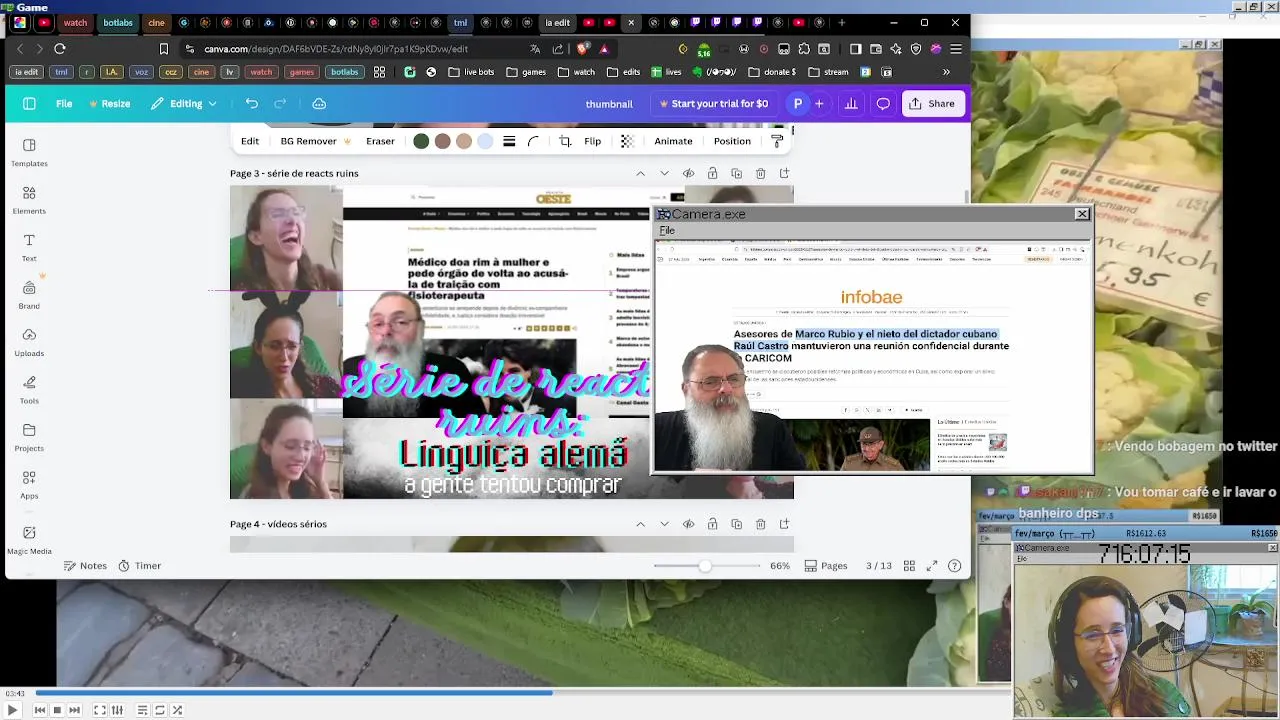
Task: Move Page 4 down with the chevron
Action: pyautogui.click(x=664, y=524)
